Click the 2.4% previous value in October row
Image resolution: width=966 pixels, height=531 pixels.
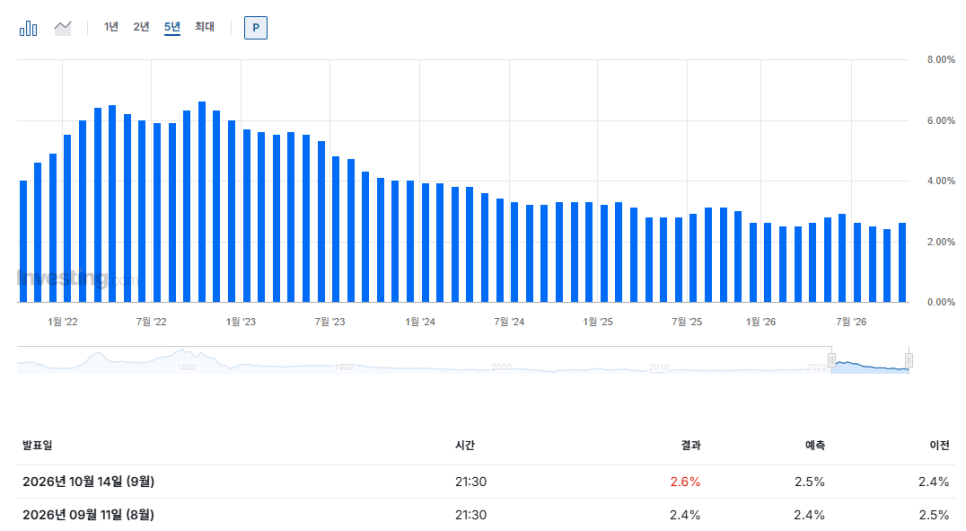coord(934,482)
